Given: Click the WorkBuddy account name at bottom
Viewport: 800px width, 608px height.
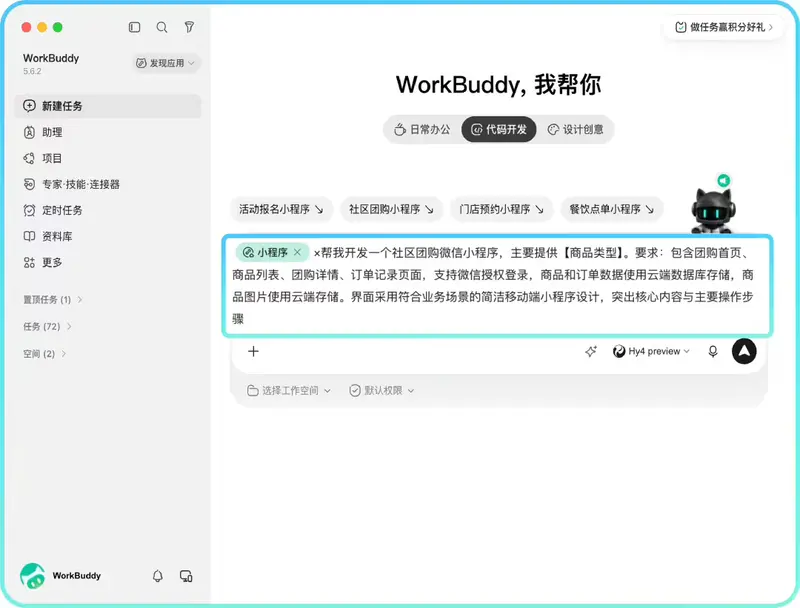Looking at the screenshot, I should point(77,575).
